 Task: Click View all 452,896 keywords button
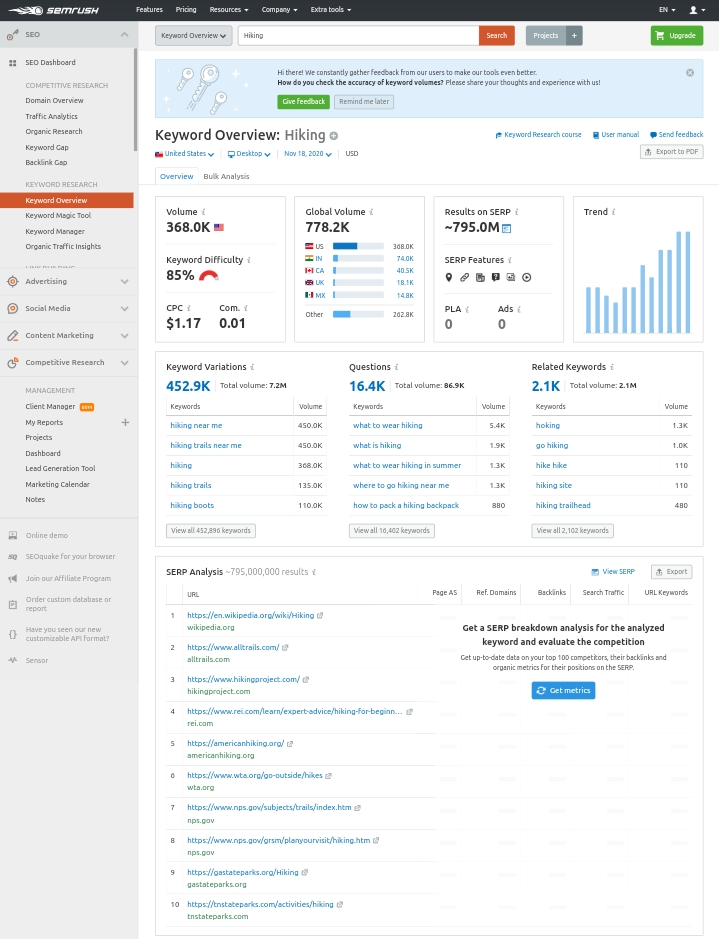pyautogui.click(x=211, y=531)
